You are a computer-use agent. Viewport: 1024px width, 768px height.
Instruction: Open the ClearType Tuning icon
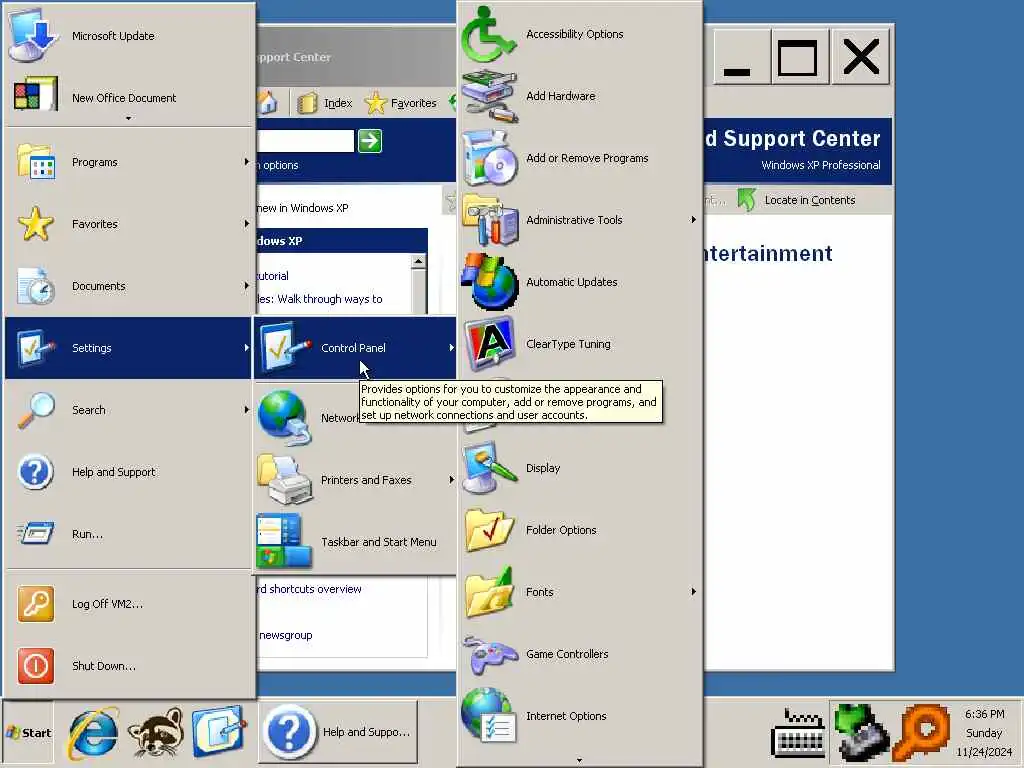(488, 344)
